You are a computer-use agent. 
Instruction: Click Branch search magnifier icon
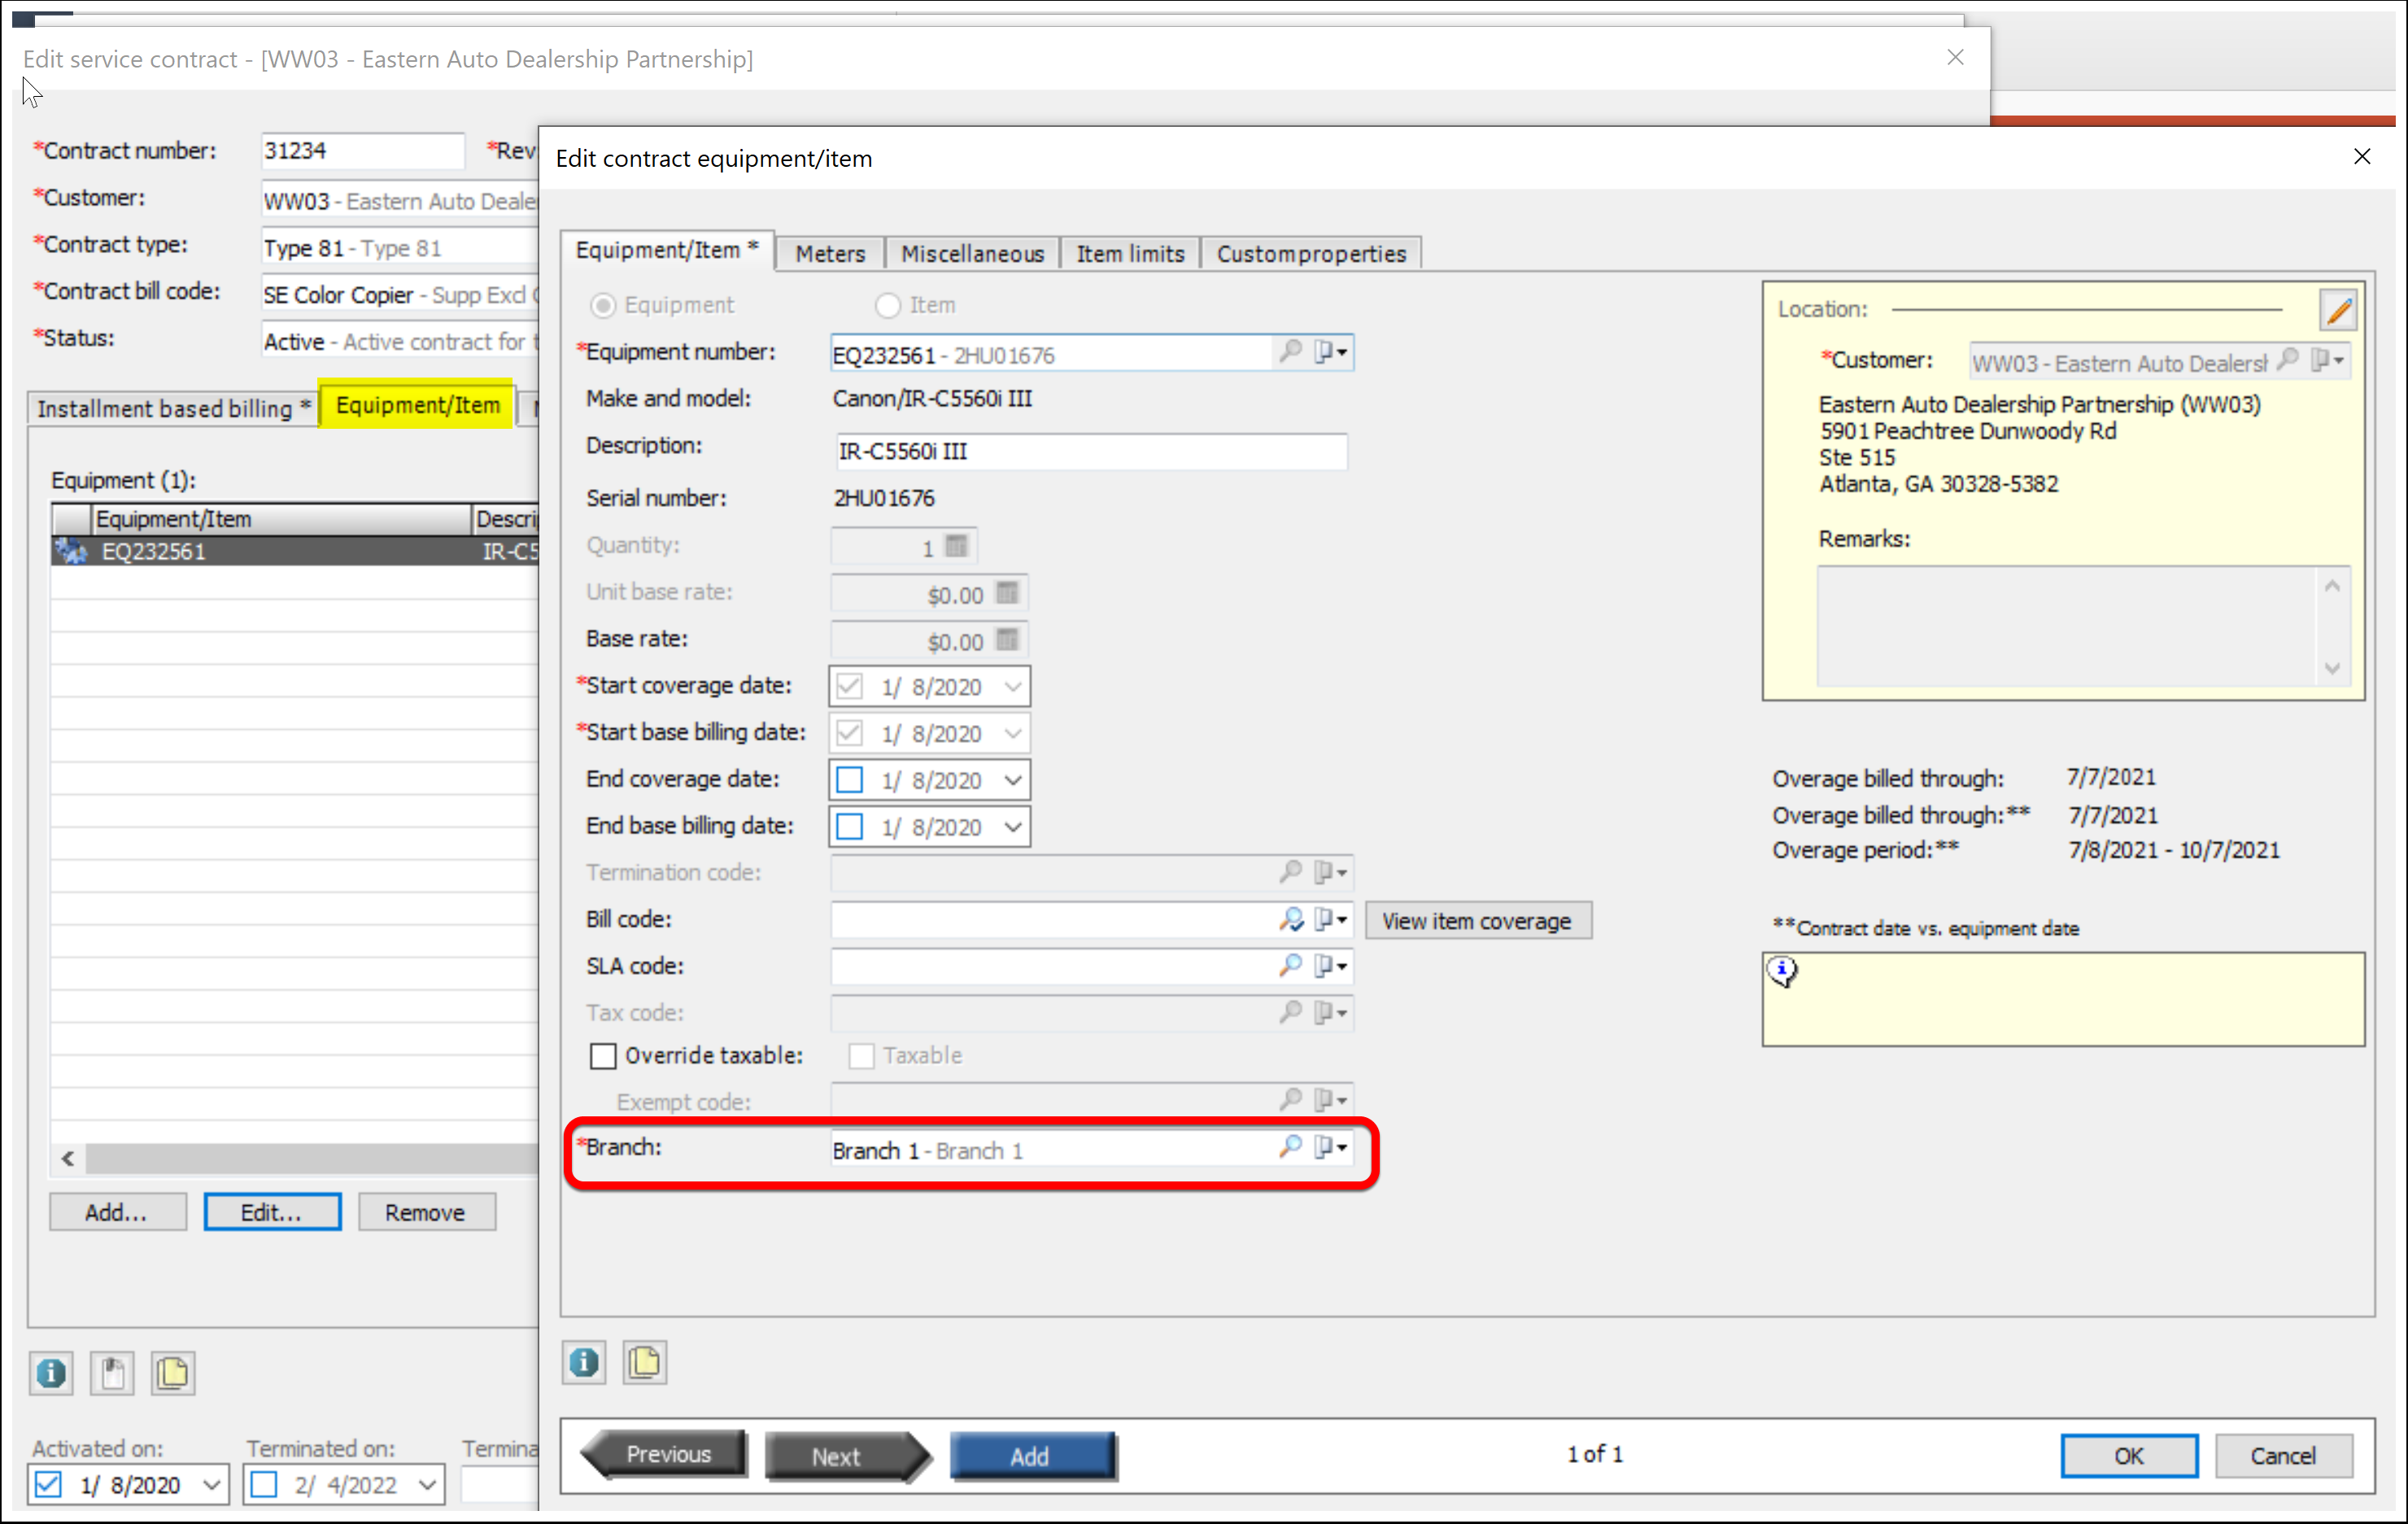tap(1290, 1147)
